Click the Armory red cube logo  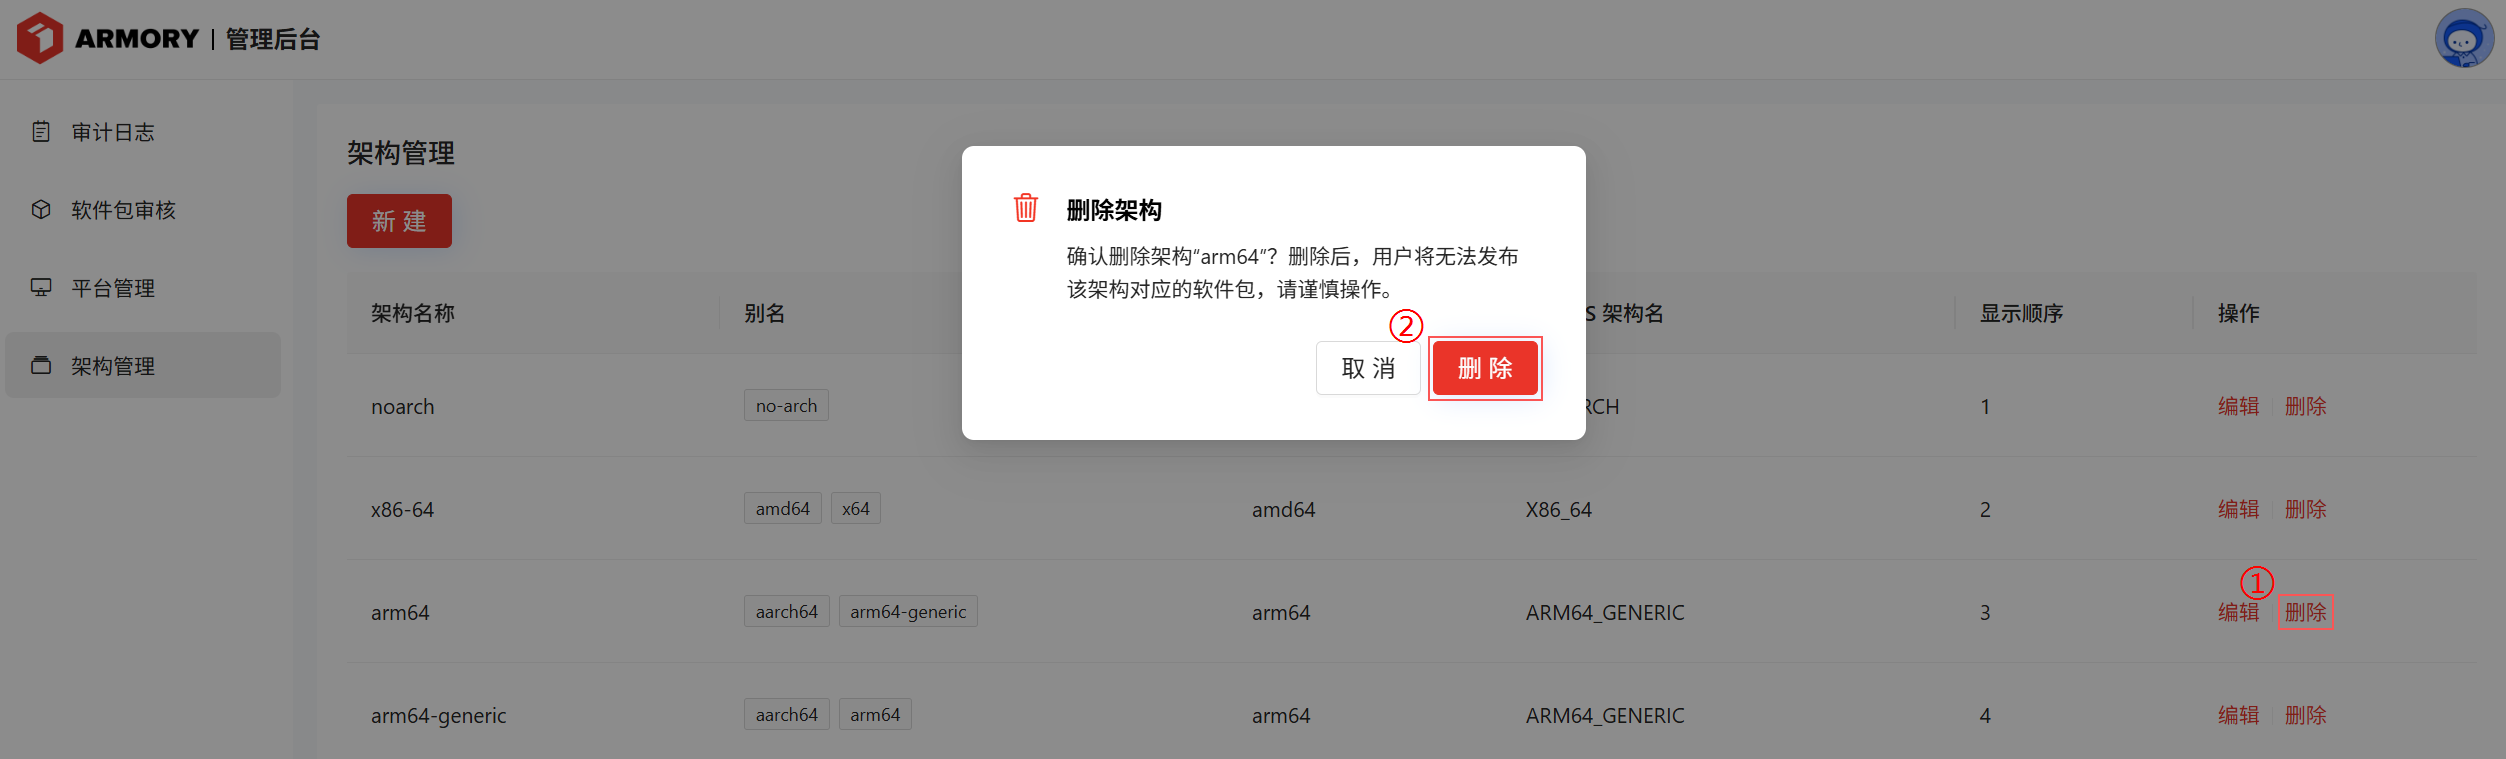(40, 38)
